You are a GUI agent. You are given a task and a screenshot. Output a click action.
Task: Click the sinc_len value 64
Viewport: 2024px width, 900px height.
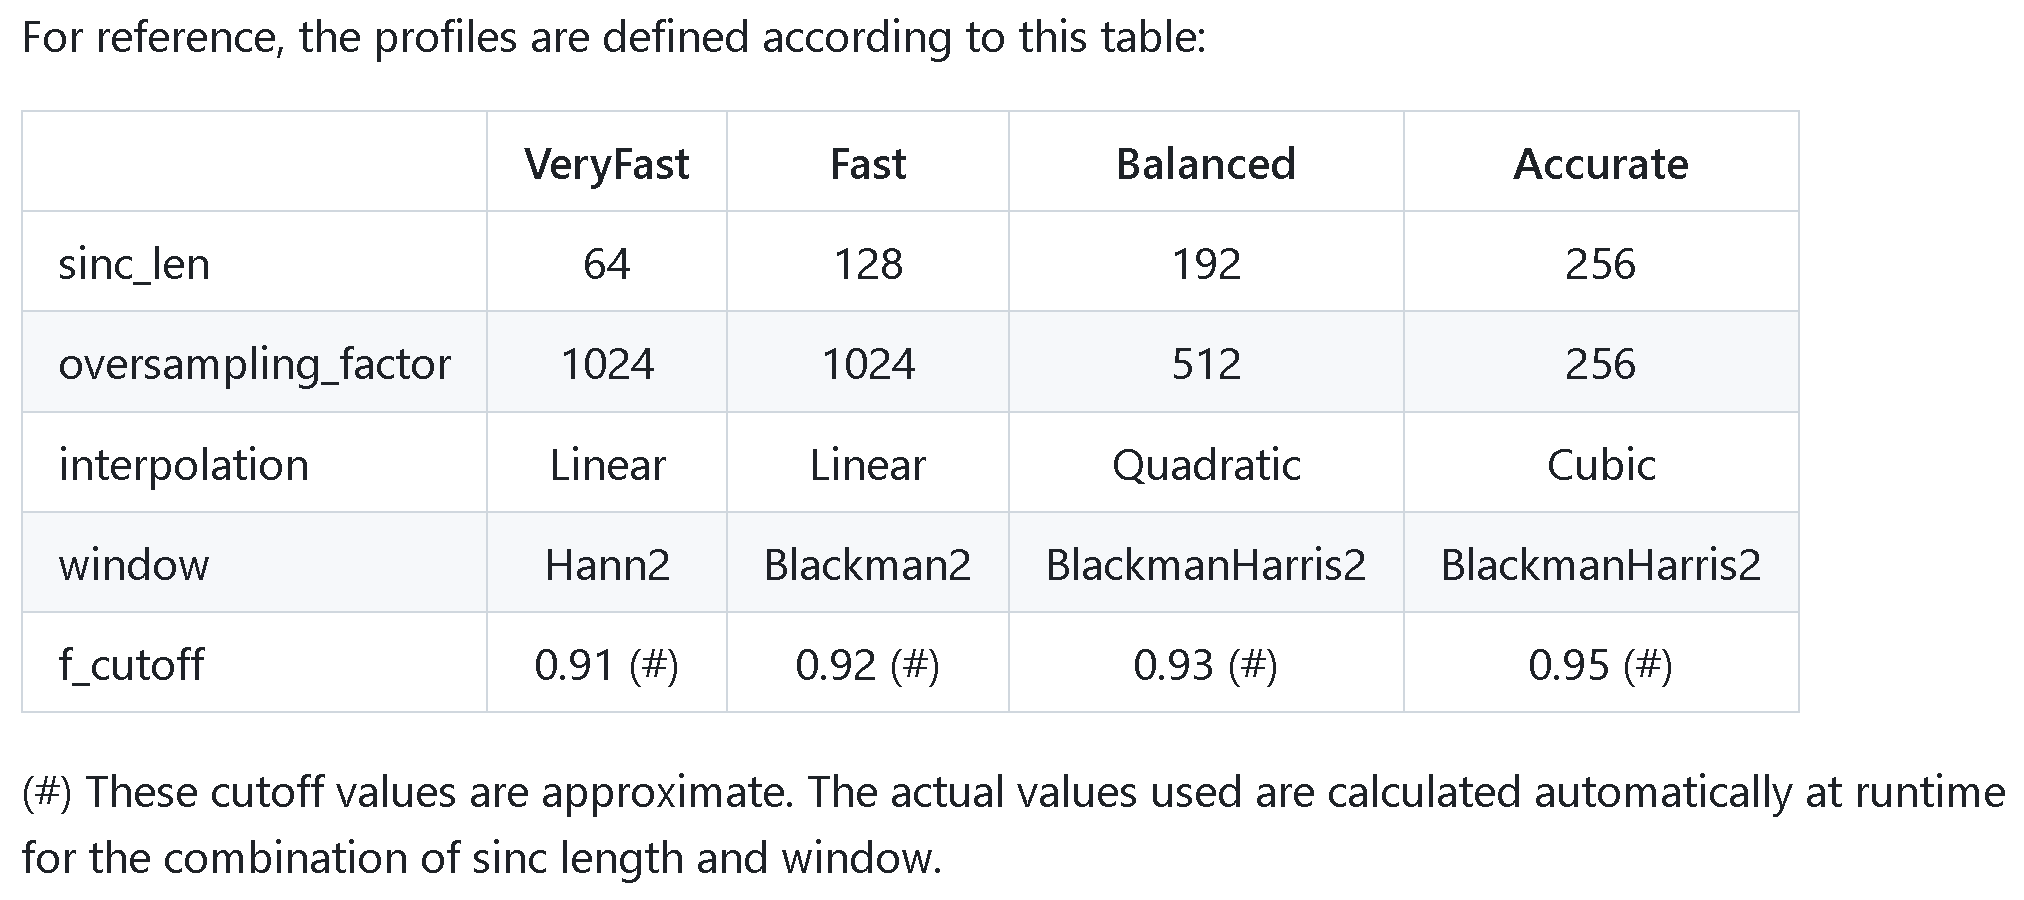click(606, 264)
